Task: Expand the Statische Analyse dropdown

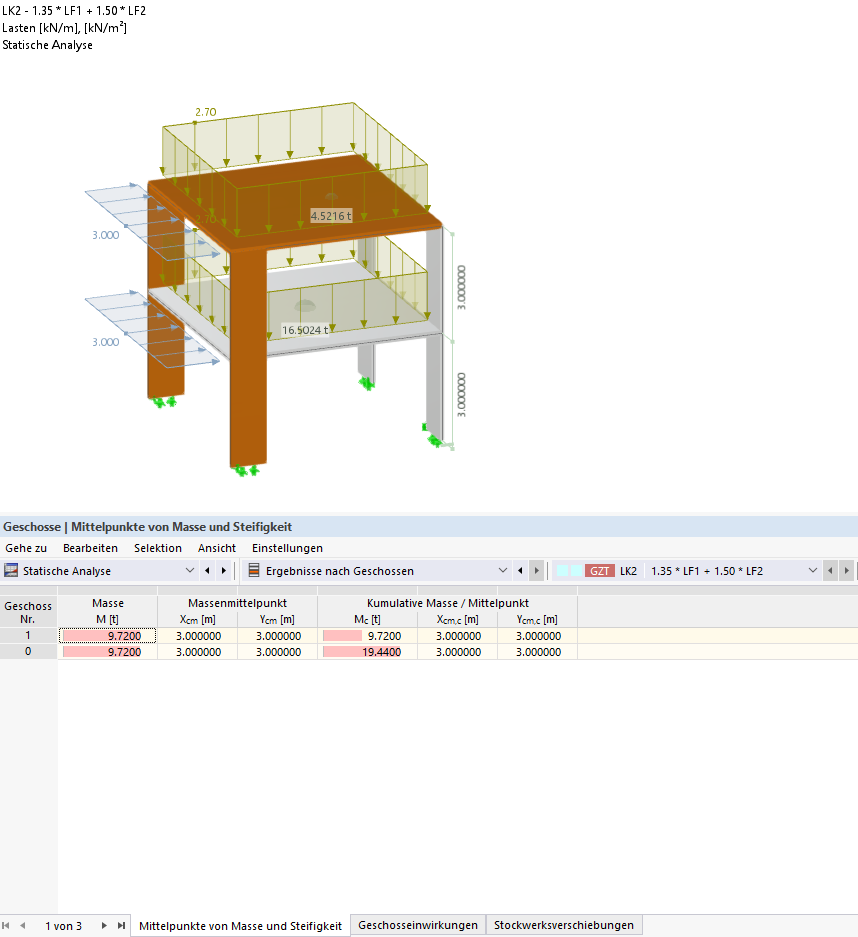Action: [x=190, y=571]
